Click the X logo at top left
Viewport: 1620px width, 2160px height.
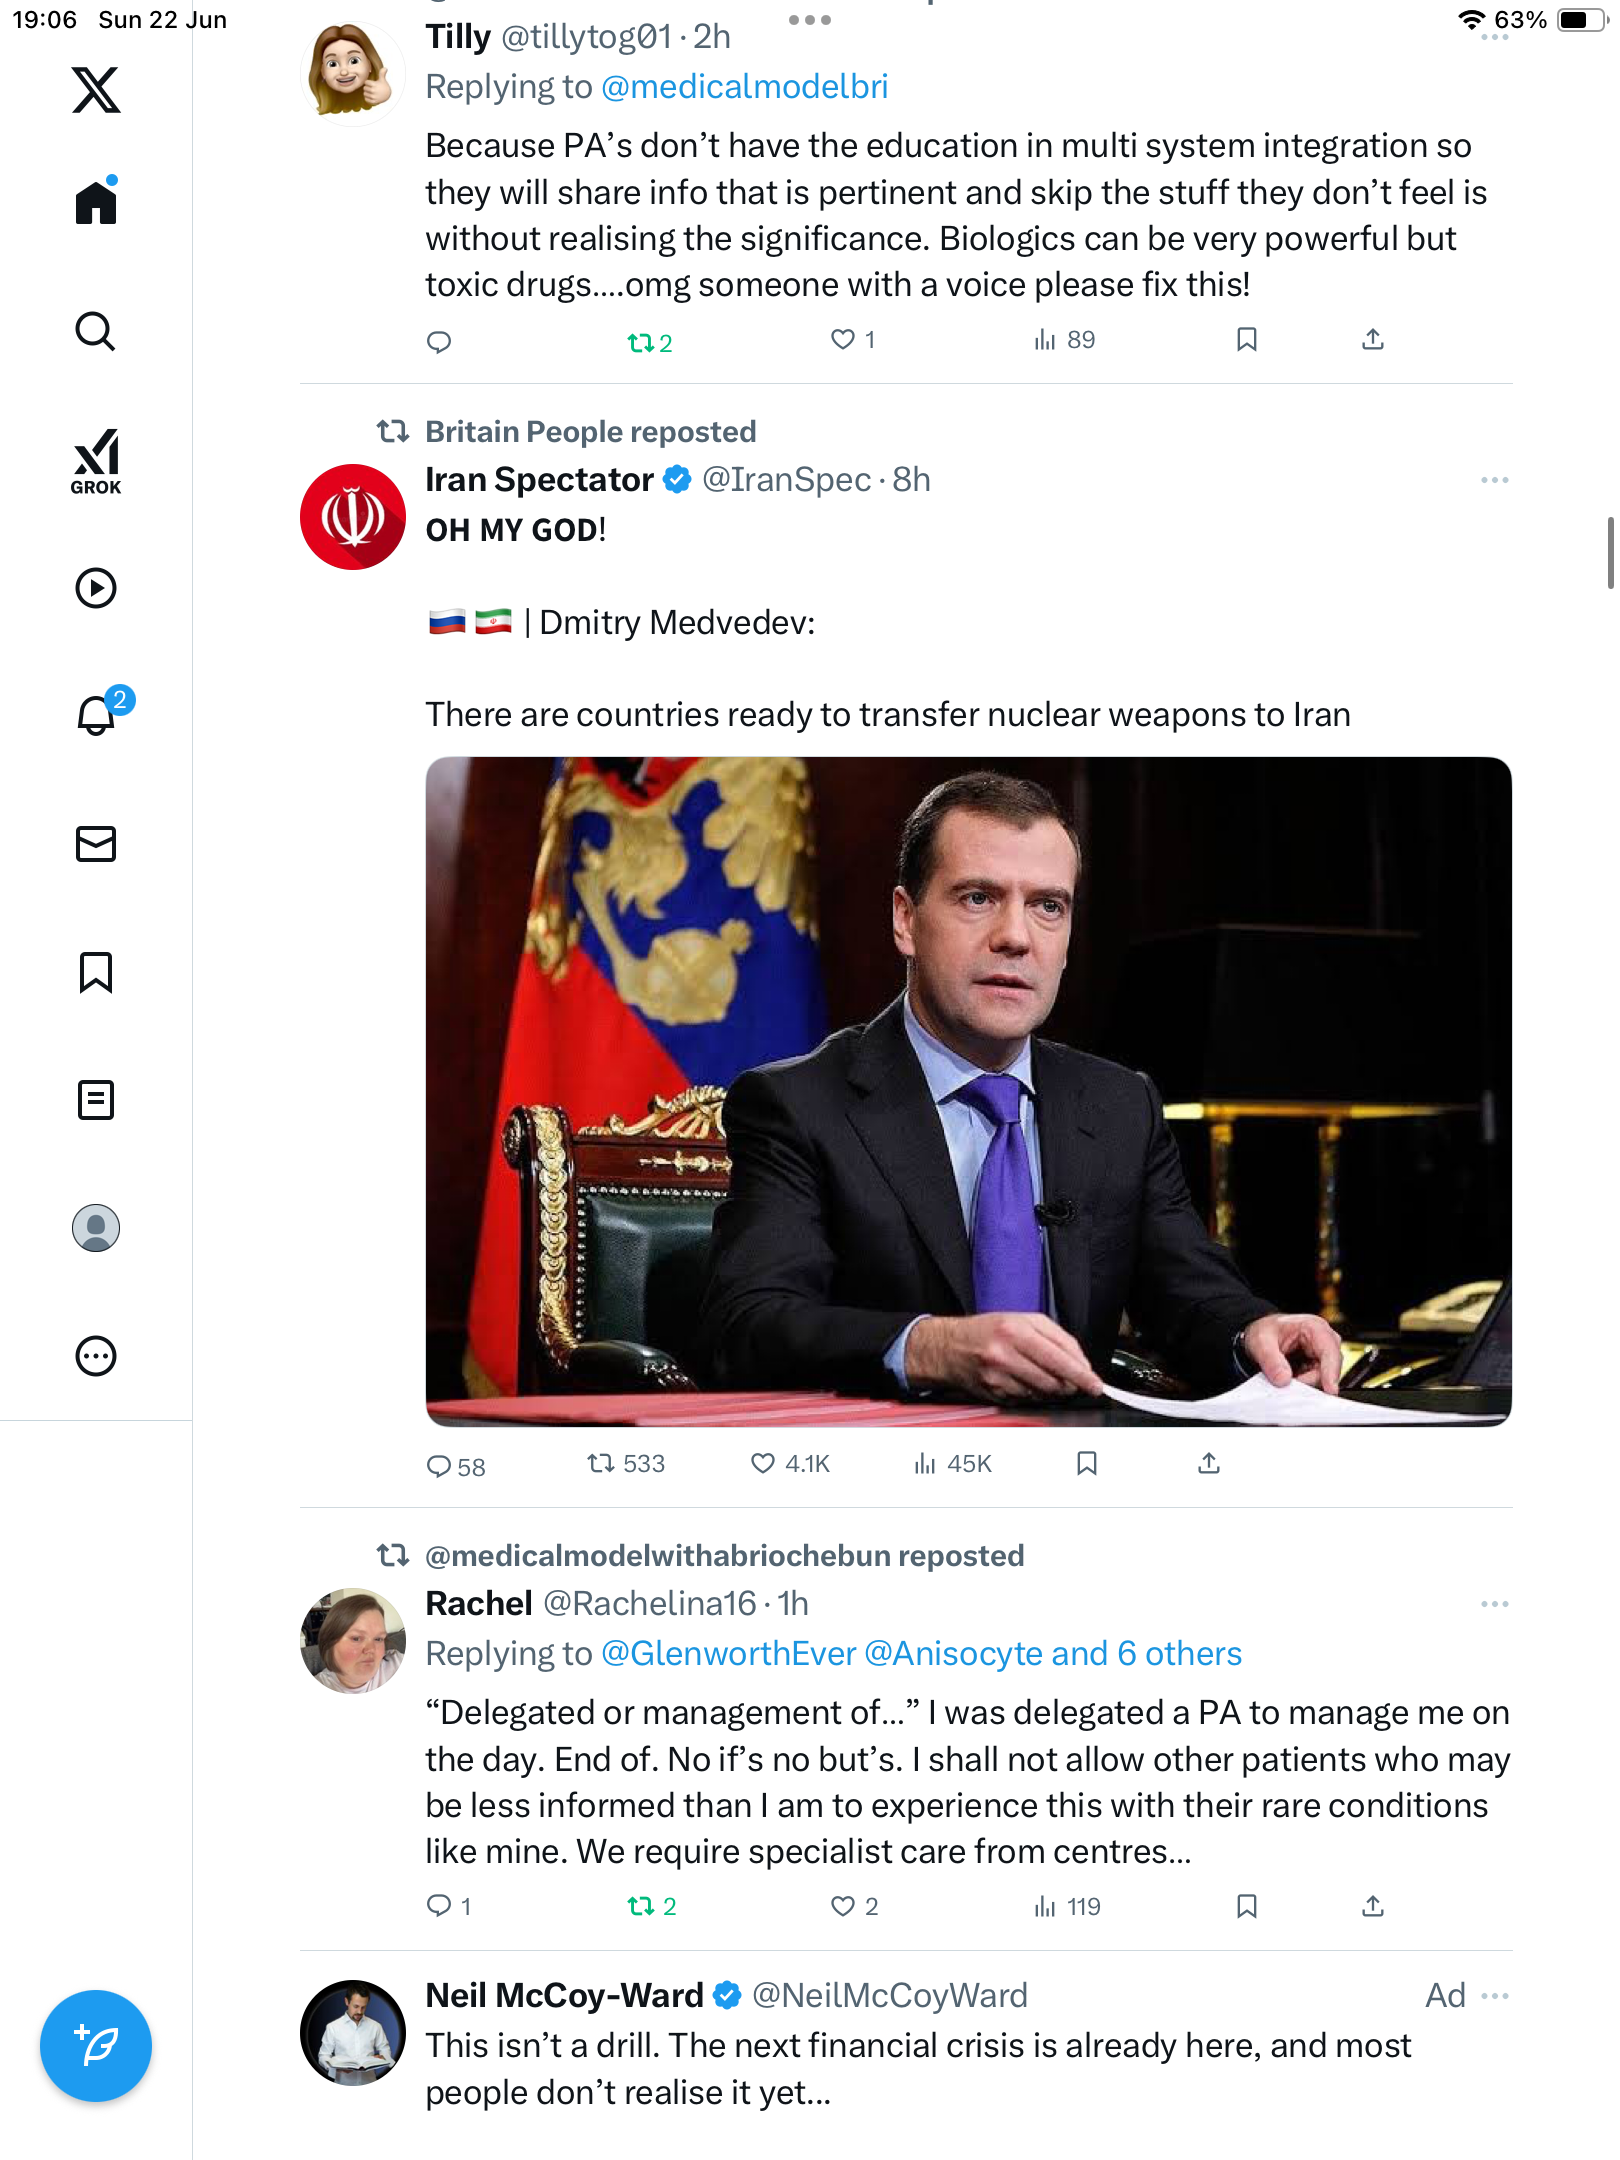(96, 90)
